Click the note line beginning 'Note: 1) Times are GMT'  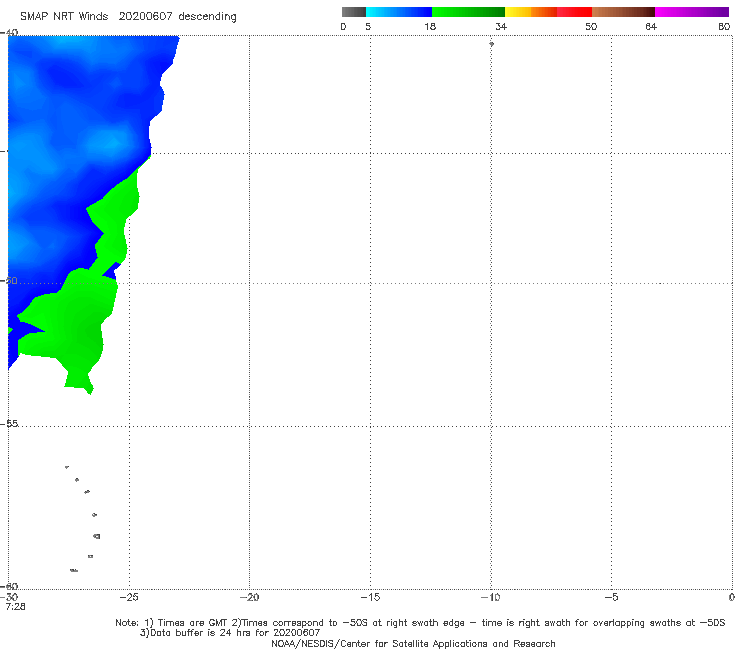click(x=420, y=623)
